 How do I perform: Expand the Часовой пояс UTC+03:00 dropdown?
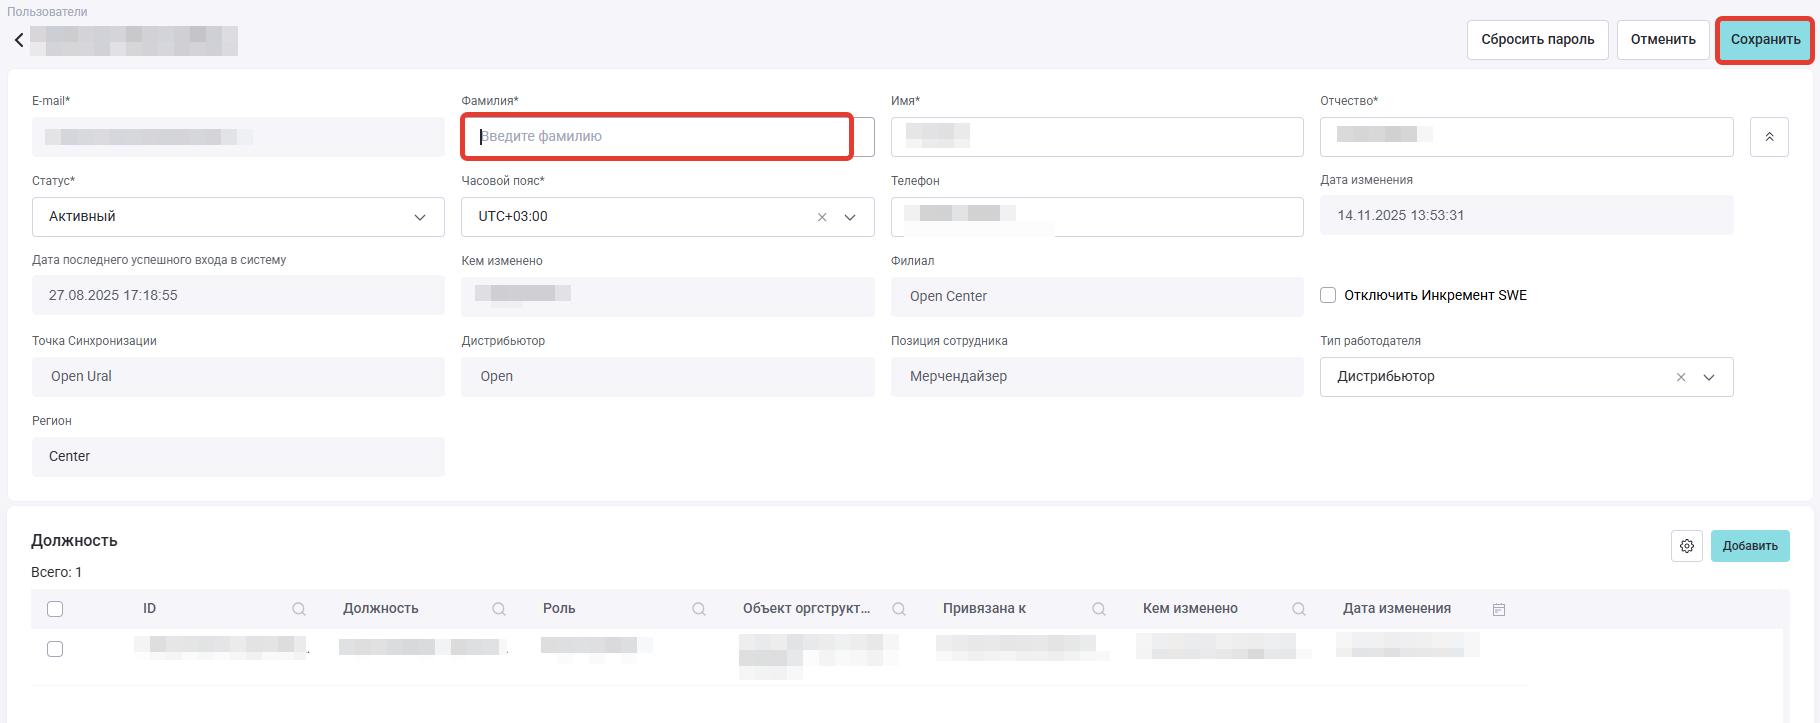click(850, 217)
